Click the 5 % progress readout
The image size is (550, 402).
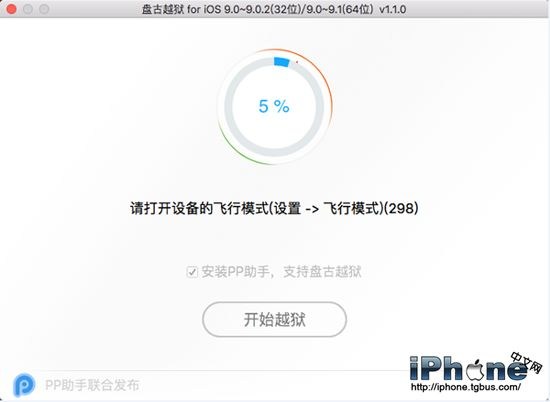tap(274, 106)
